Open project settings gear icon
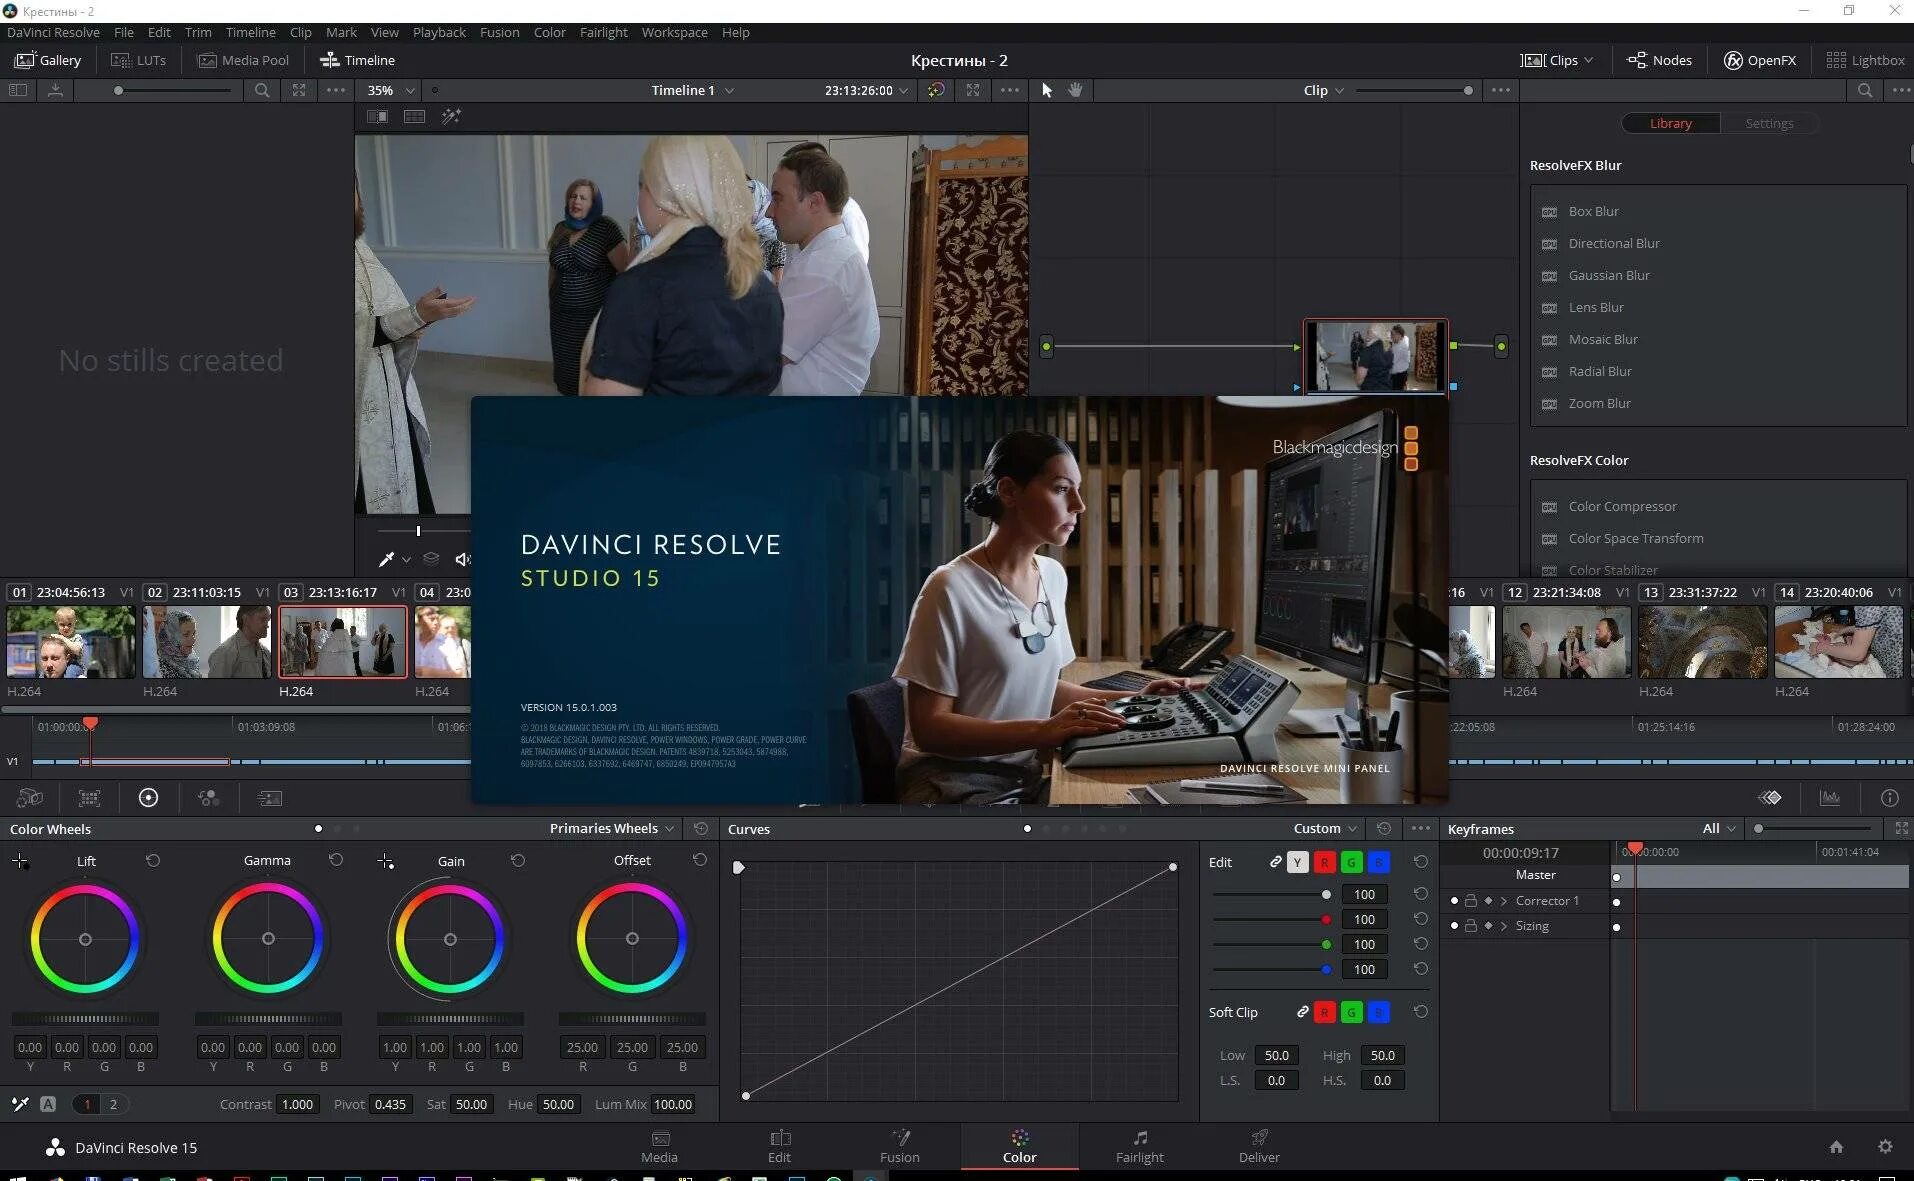This screenshot has height=1181, width=1914. pos(1885,1147)
